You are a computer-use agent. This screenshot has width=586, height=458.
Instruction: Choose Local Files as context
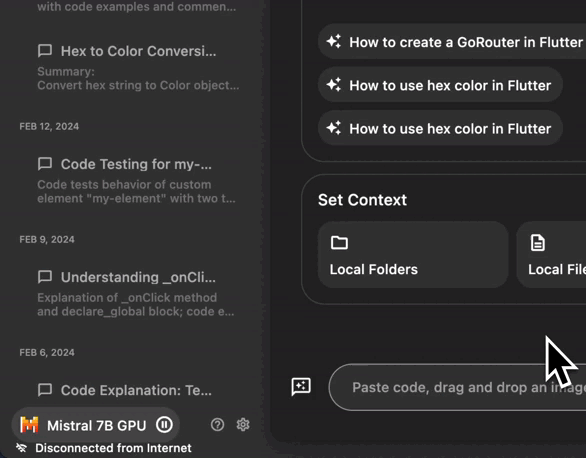[x=551, y=255]
